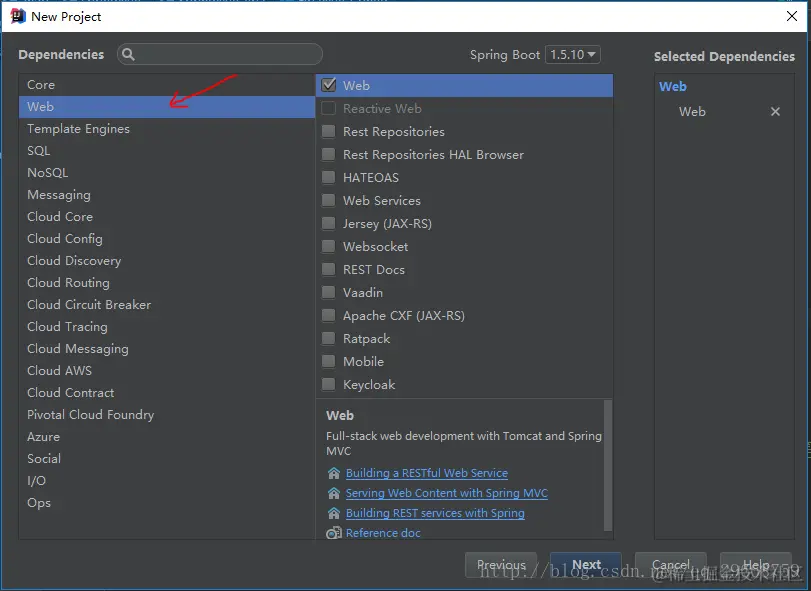The image size is (811, 591).
Task: Open Serving Web Content with Spring MVC link
Action: [x=446, y=493]
